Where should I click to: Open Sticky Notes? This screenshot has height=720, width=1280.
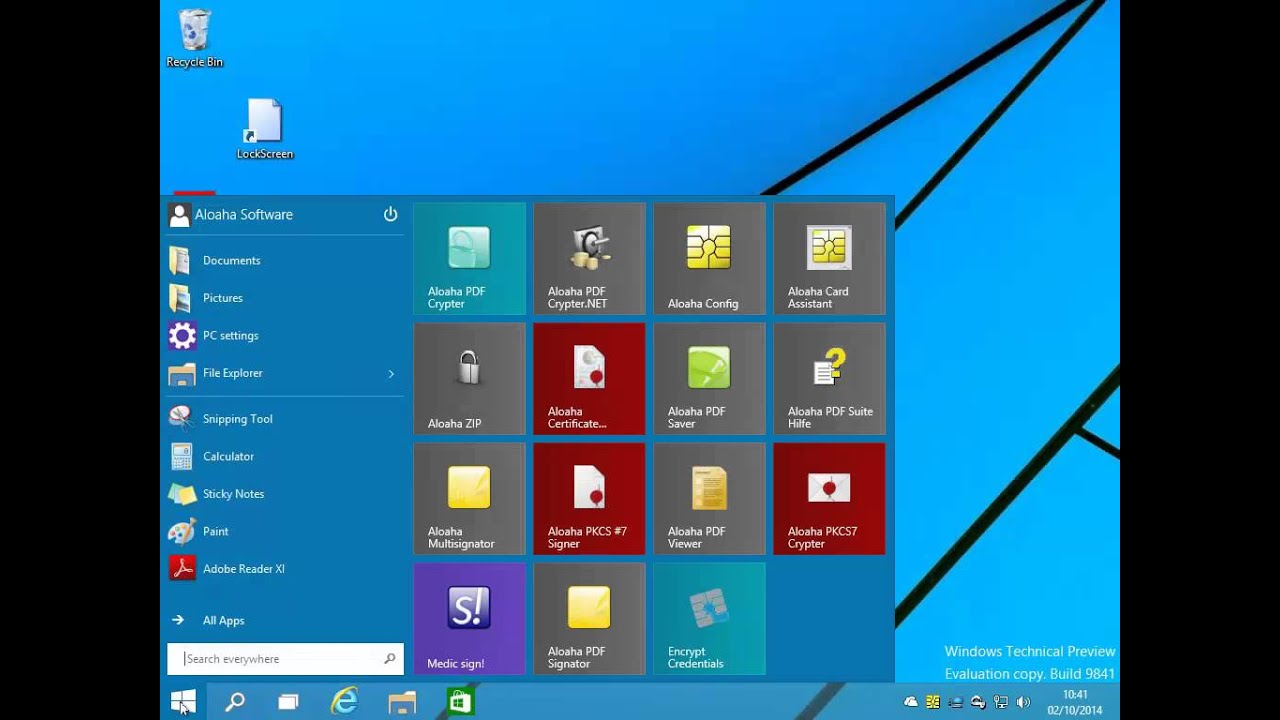click(x=285, y=494)
